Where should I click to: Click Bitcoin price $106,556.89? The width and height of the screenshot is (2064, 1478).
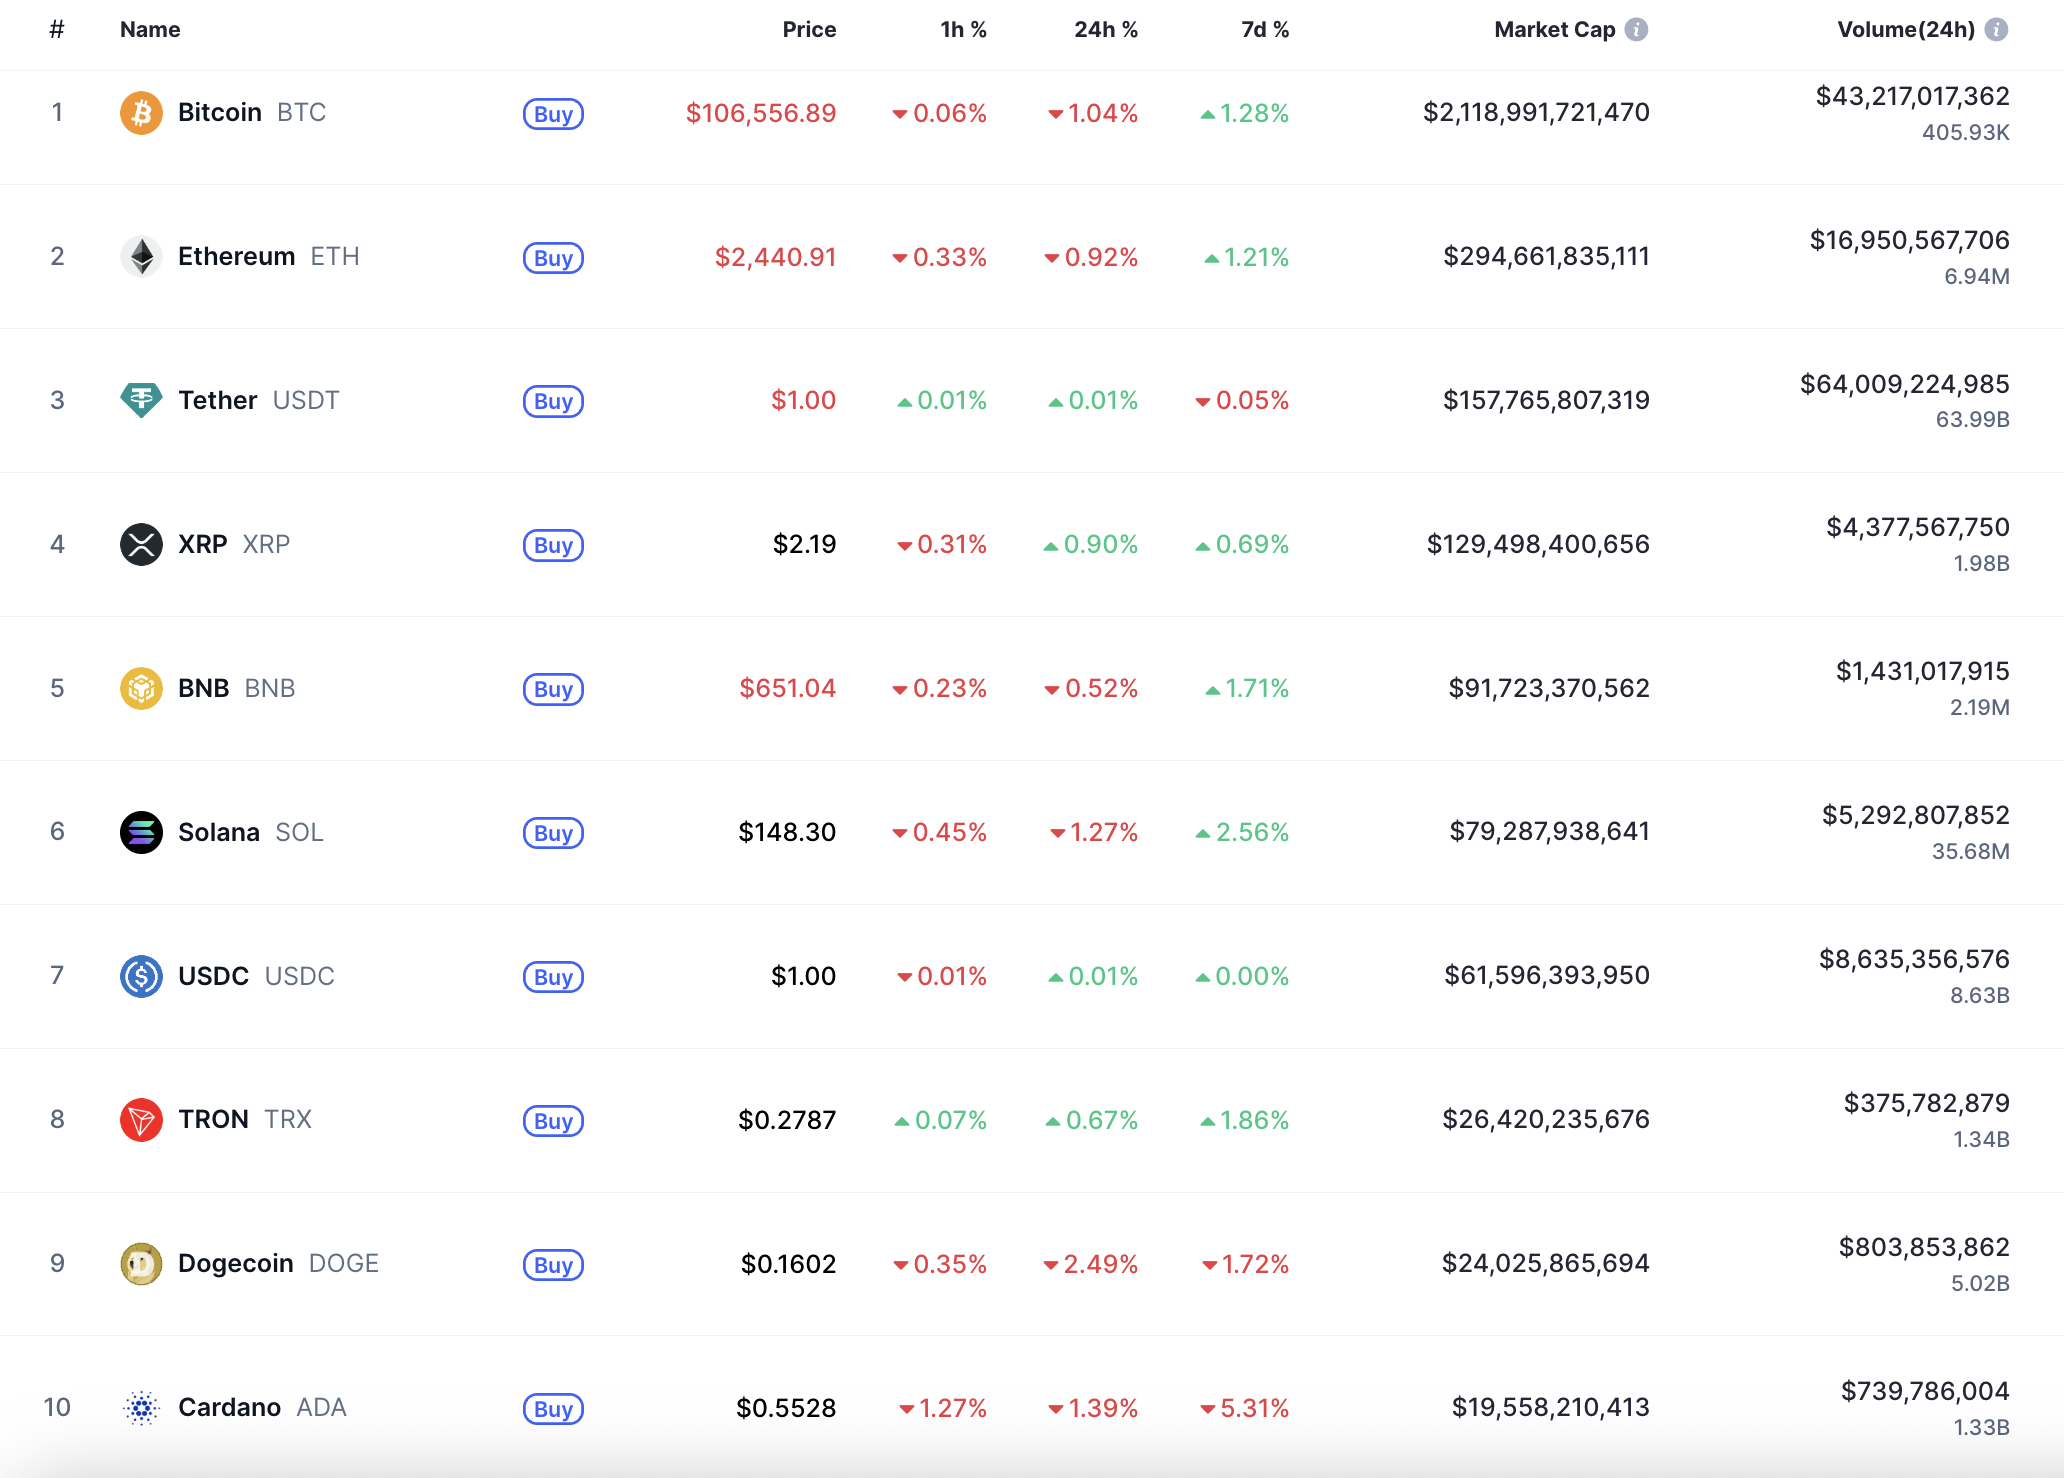(x=761, y=113)
